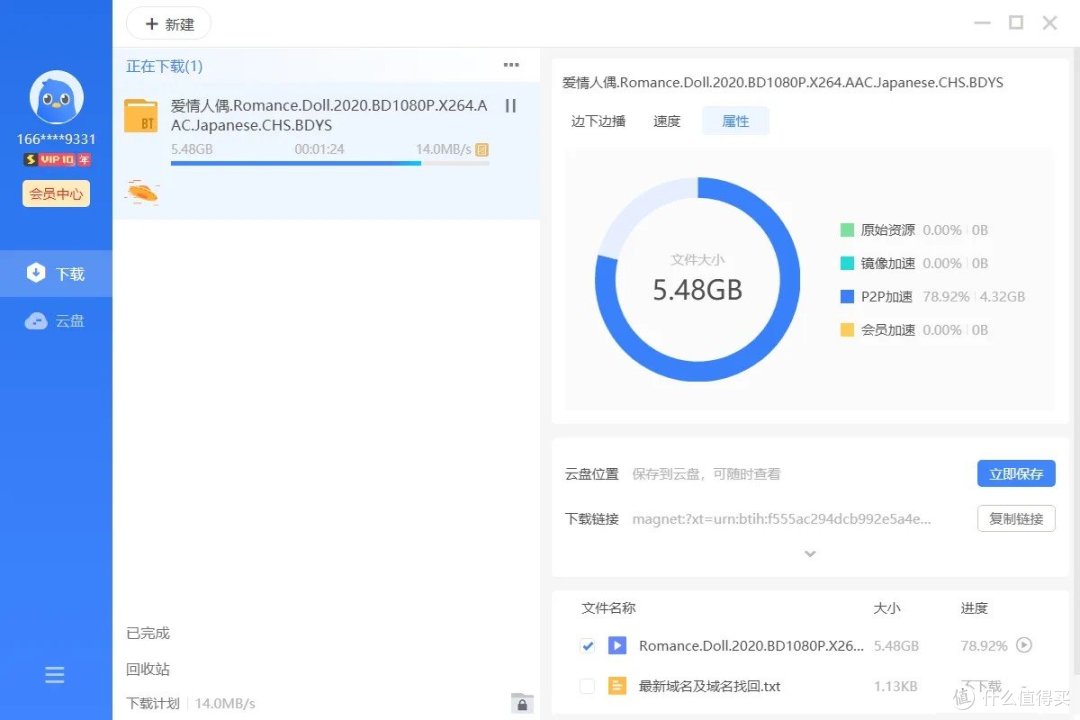The width and height of the screenshot is (1080, 720).
Task: Click the BT folder task icon
Action: (x=141, y=116)
